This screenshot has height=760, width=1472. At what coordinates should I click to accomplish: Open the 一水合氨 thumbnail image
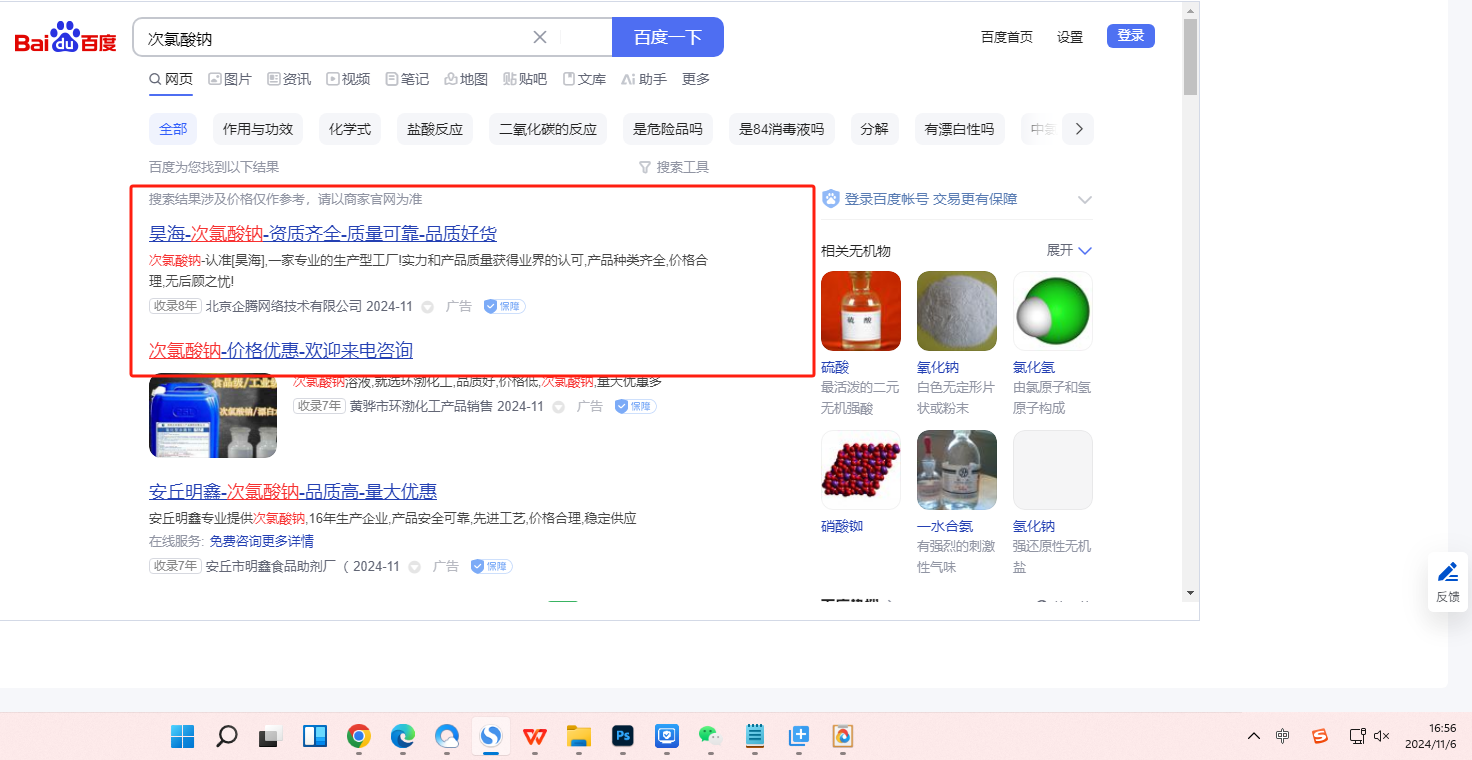tap(957, 470)
